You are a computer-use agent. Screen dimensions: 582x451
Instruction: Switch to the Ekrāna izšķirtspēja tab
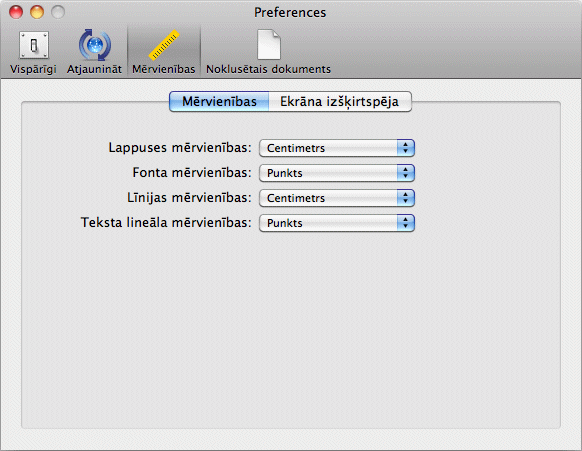pos(340,101)
